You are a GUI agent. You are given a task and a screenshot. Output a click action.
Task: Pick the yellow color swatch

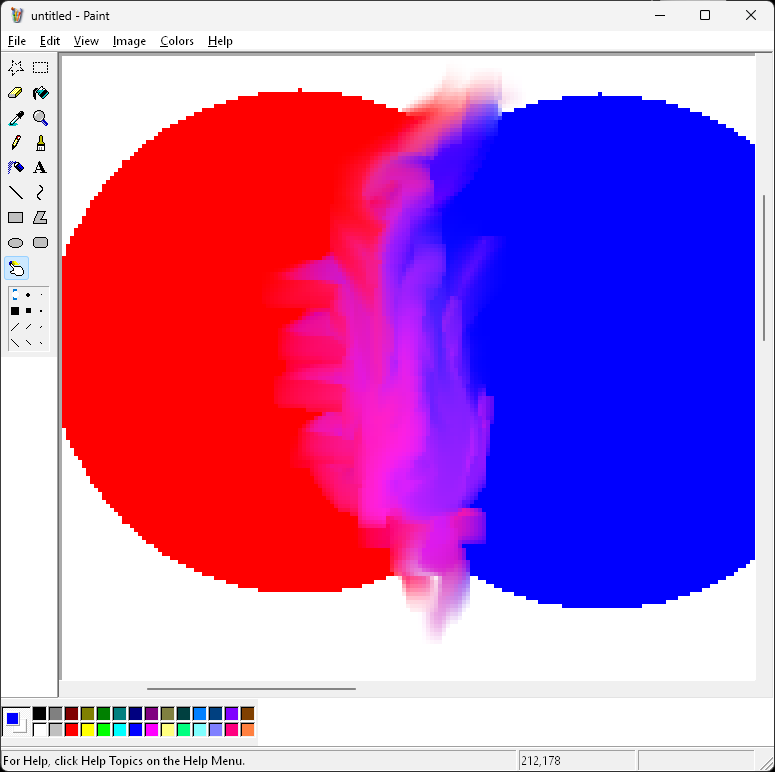87,729
